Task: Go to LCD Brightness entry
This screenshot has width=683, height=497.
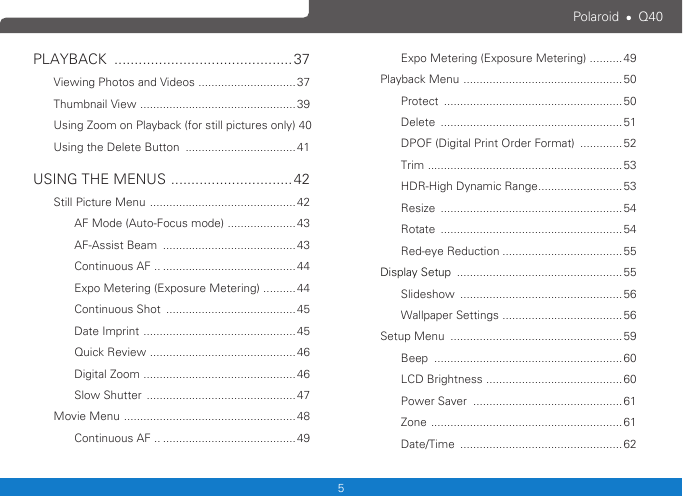Action: point(518,379)
